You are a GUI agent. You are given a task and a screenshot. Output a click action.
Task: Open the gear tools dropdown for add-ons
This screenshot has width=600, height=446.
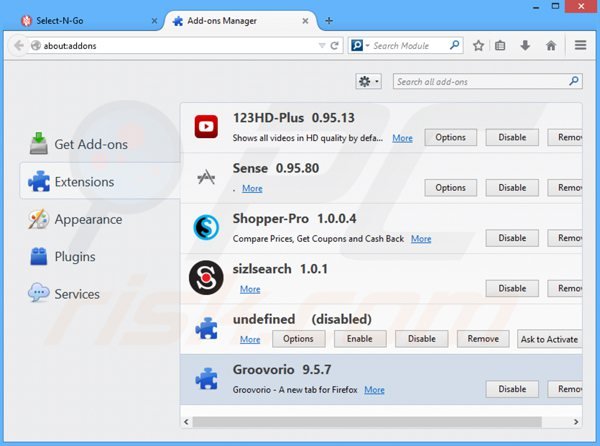pos(368,81)
